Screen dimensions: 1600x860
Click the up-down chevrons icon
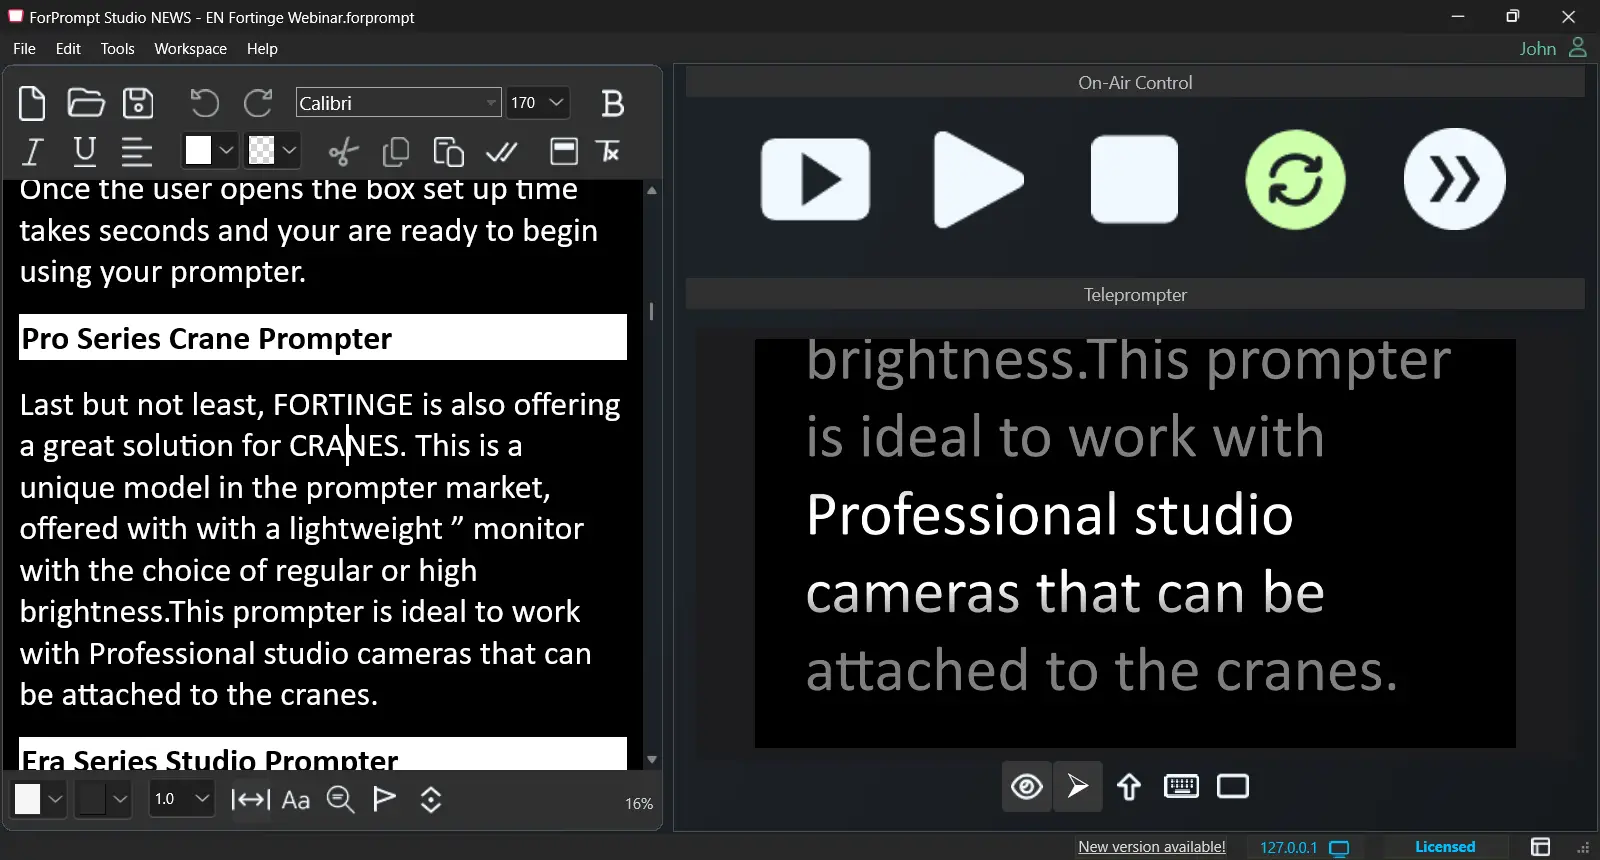click(x=431, y=800)
